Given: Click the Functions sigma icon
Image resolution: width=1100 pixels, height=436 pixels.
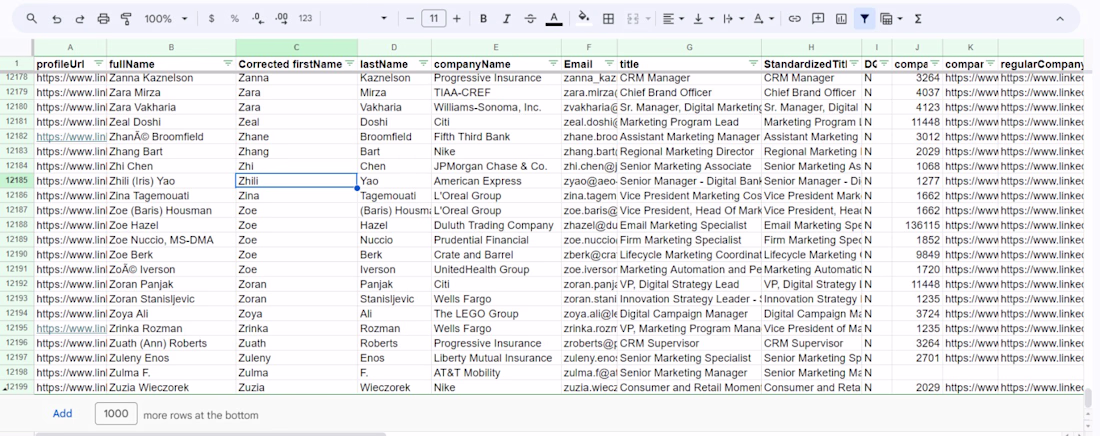Looking at the screenshot, I should [918, 19].
